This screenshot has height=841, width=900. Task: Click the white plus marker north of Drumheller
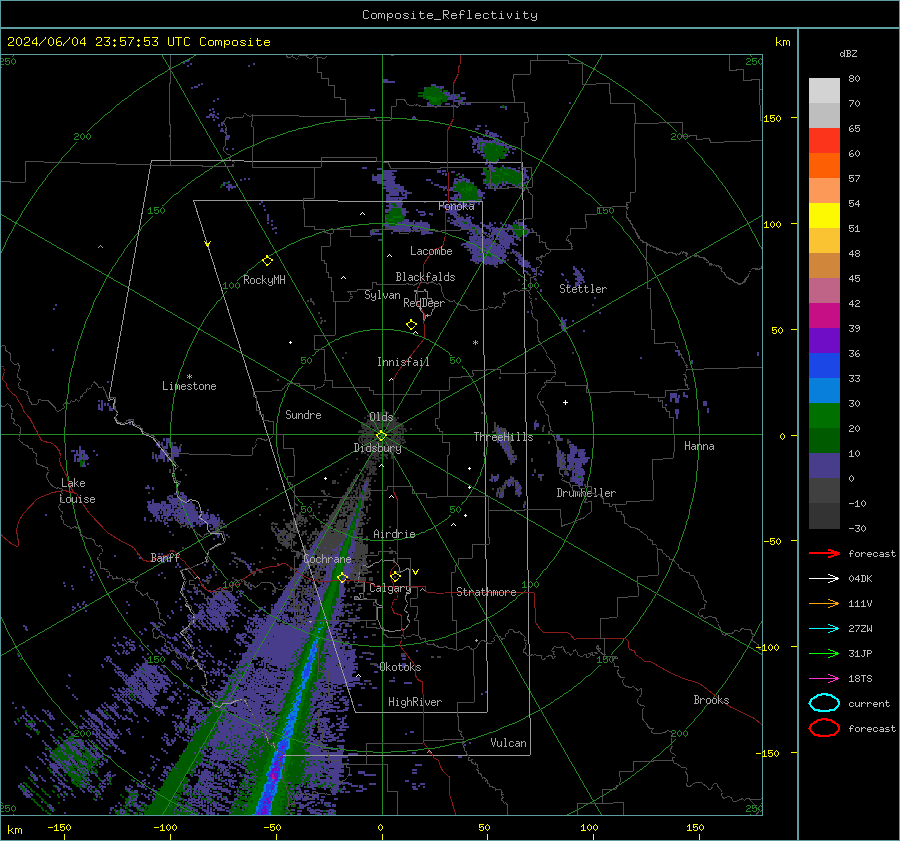coord(565,402)
